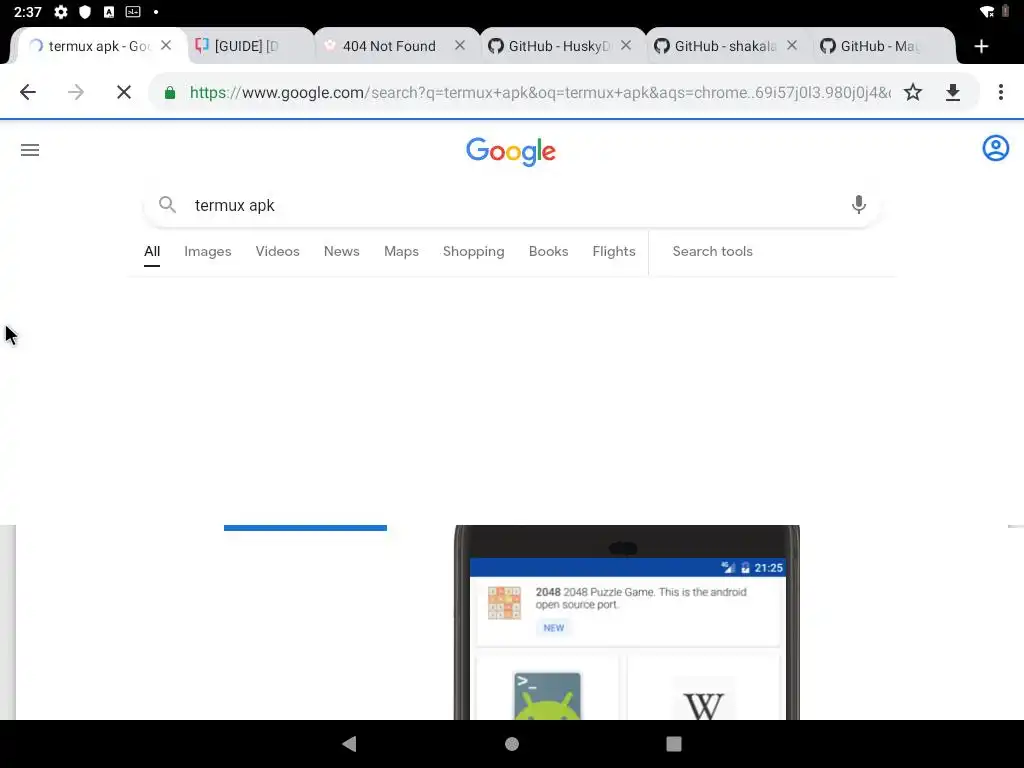
Task: Show Videos search results
Action: click(278, 251)
